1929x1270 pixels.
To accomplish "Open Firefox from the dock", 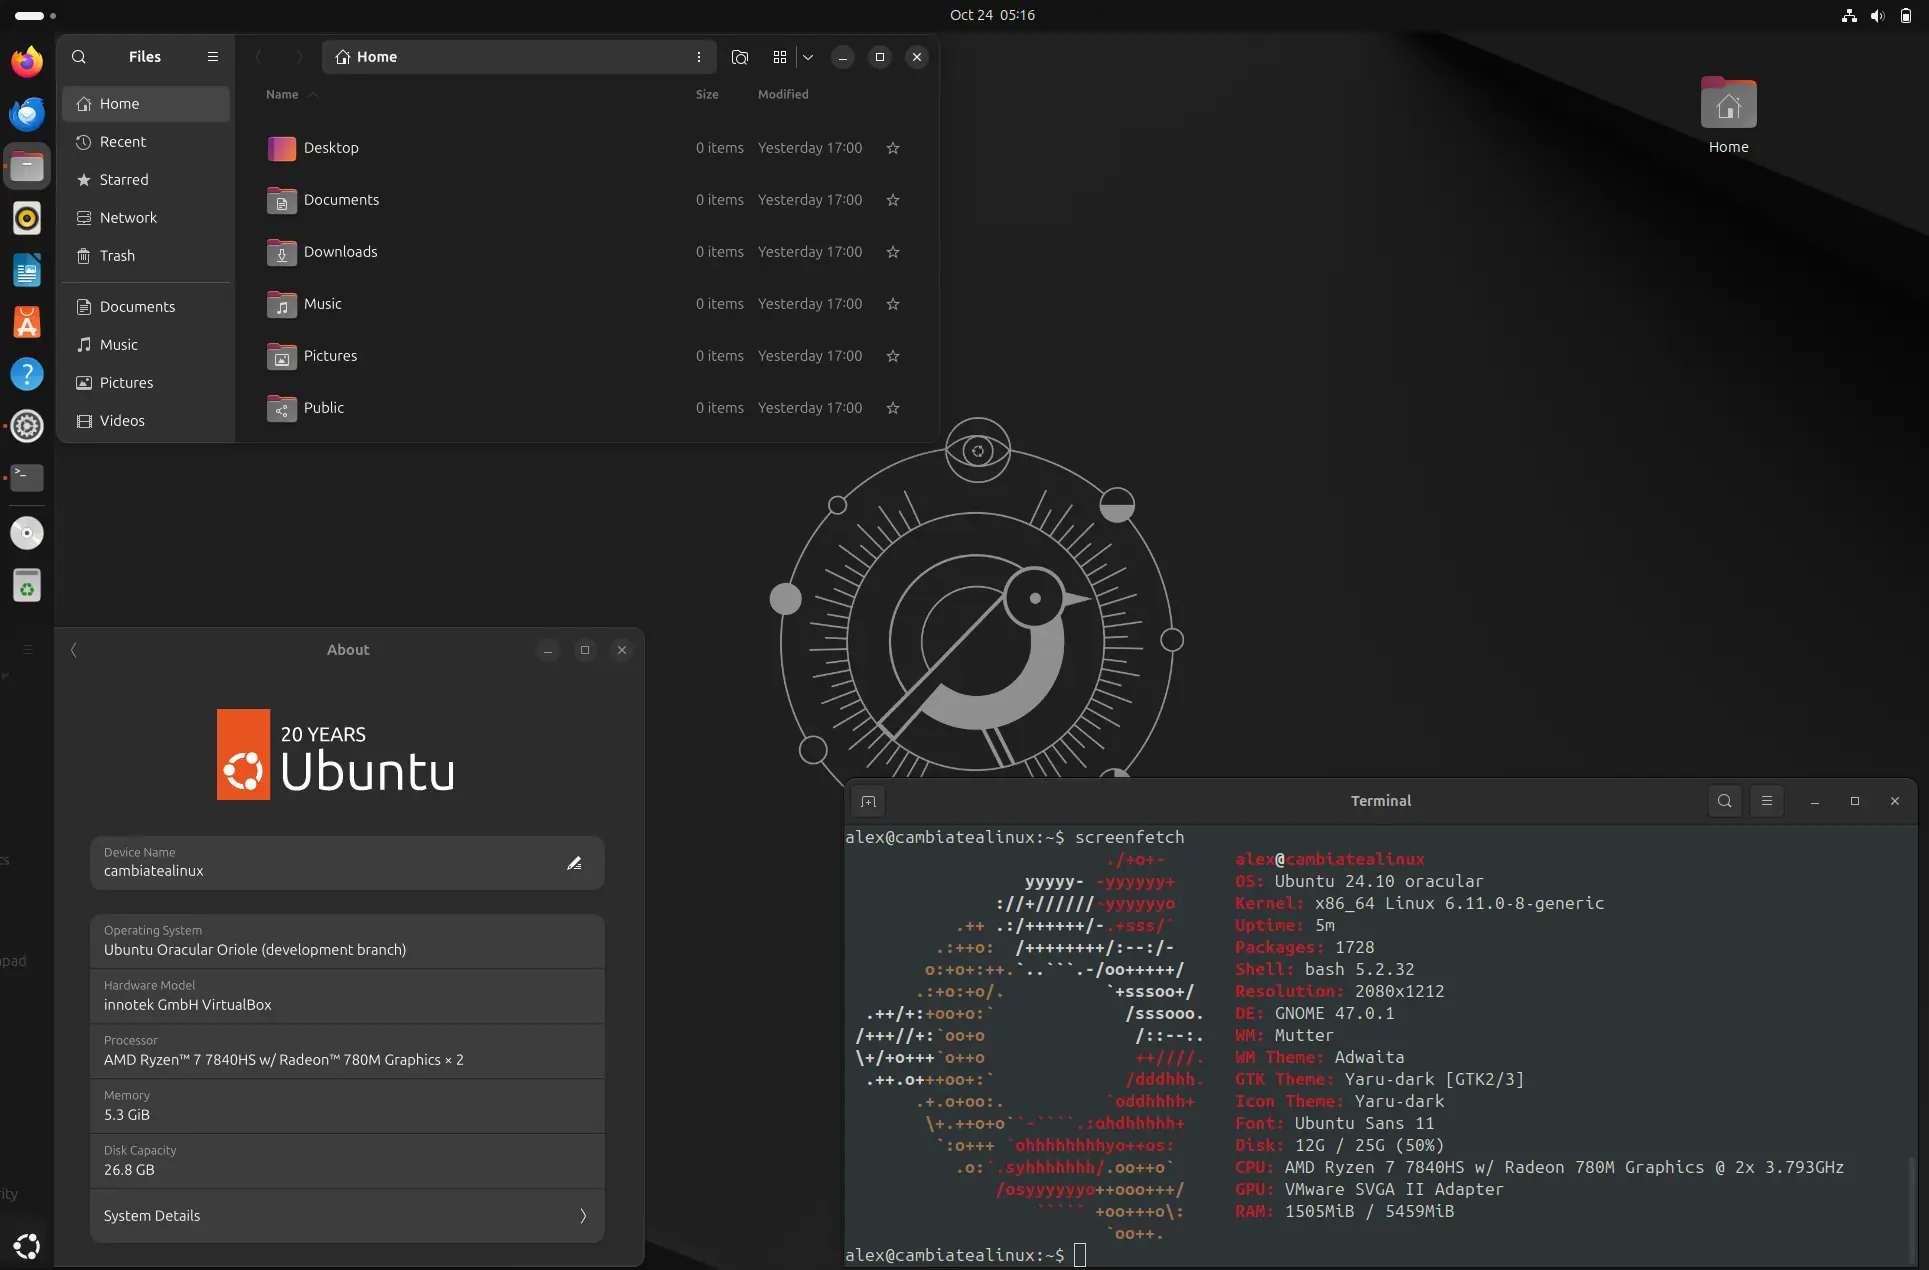I will point(27,62).
